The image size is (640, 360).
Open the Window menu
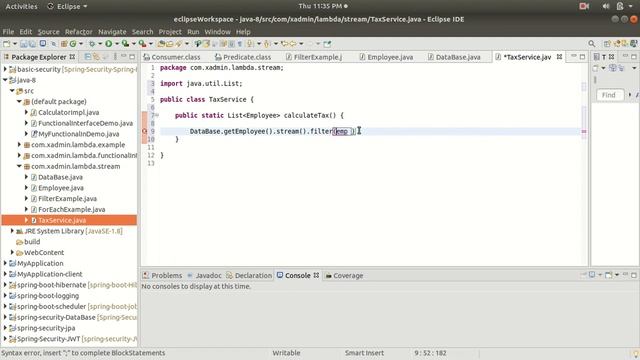218,31
